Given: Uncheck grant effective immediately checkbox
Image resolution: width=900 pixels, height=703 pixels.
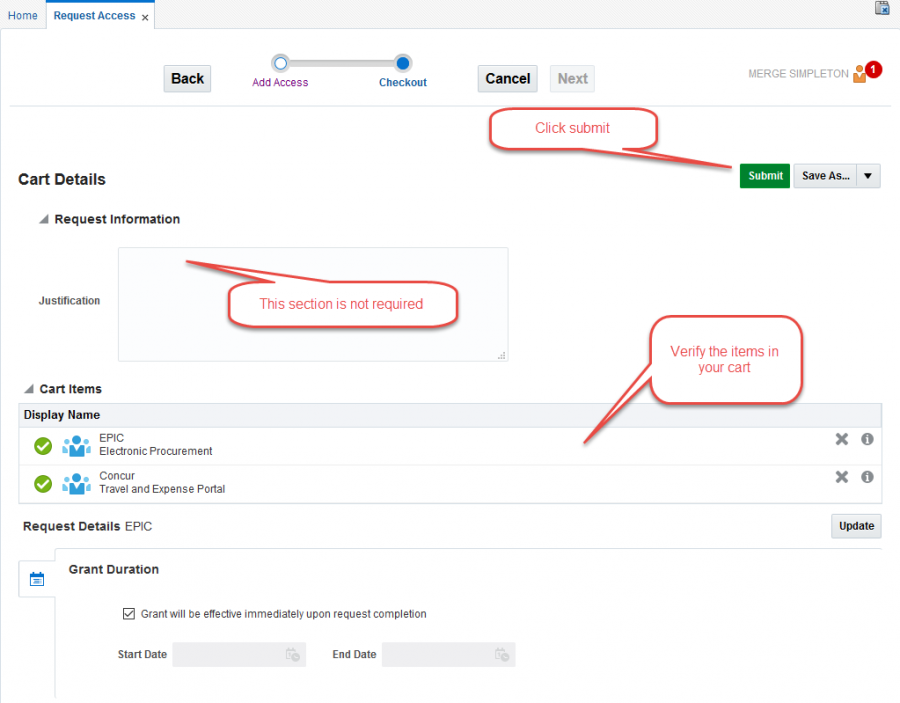Looking at the screenshot, I should pos(128,614).
